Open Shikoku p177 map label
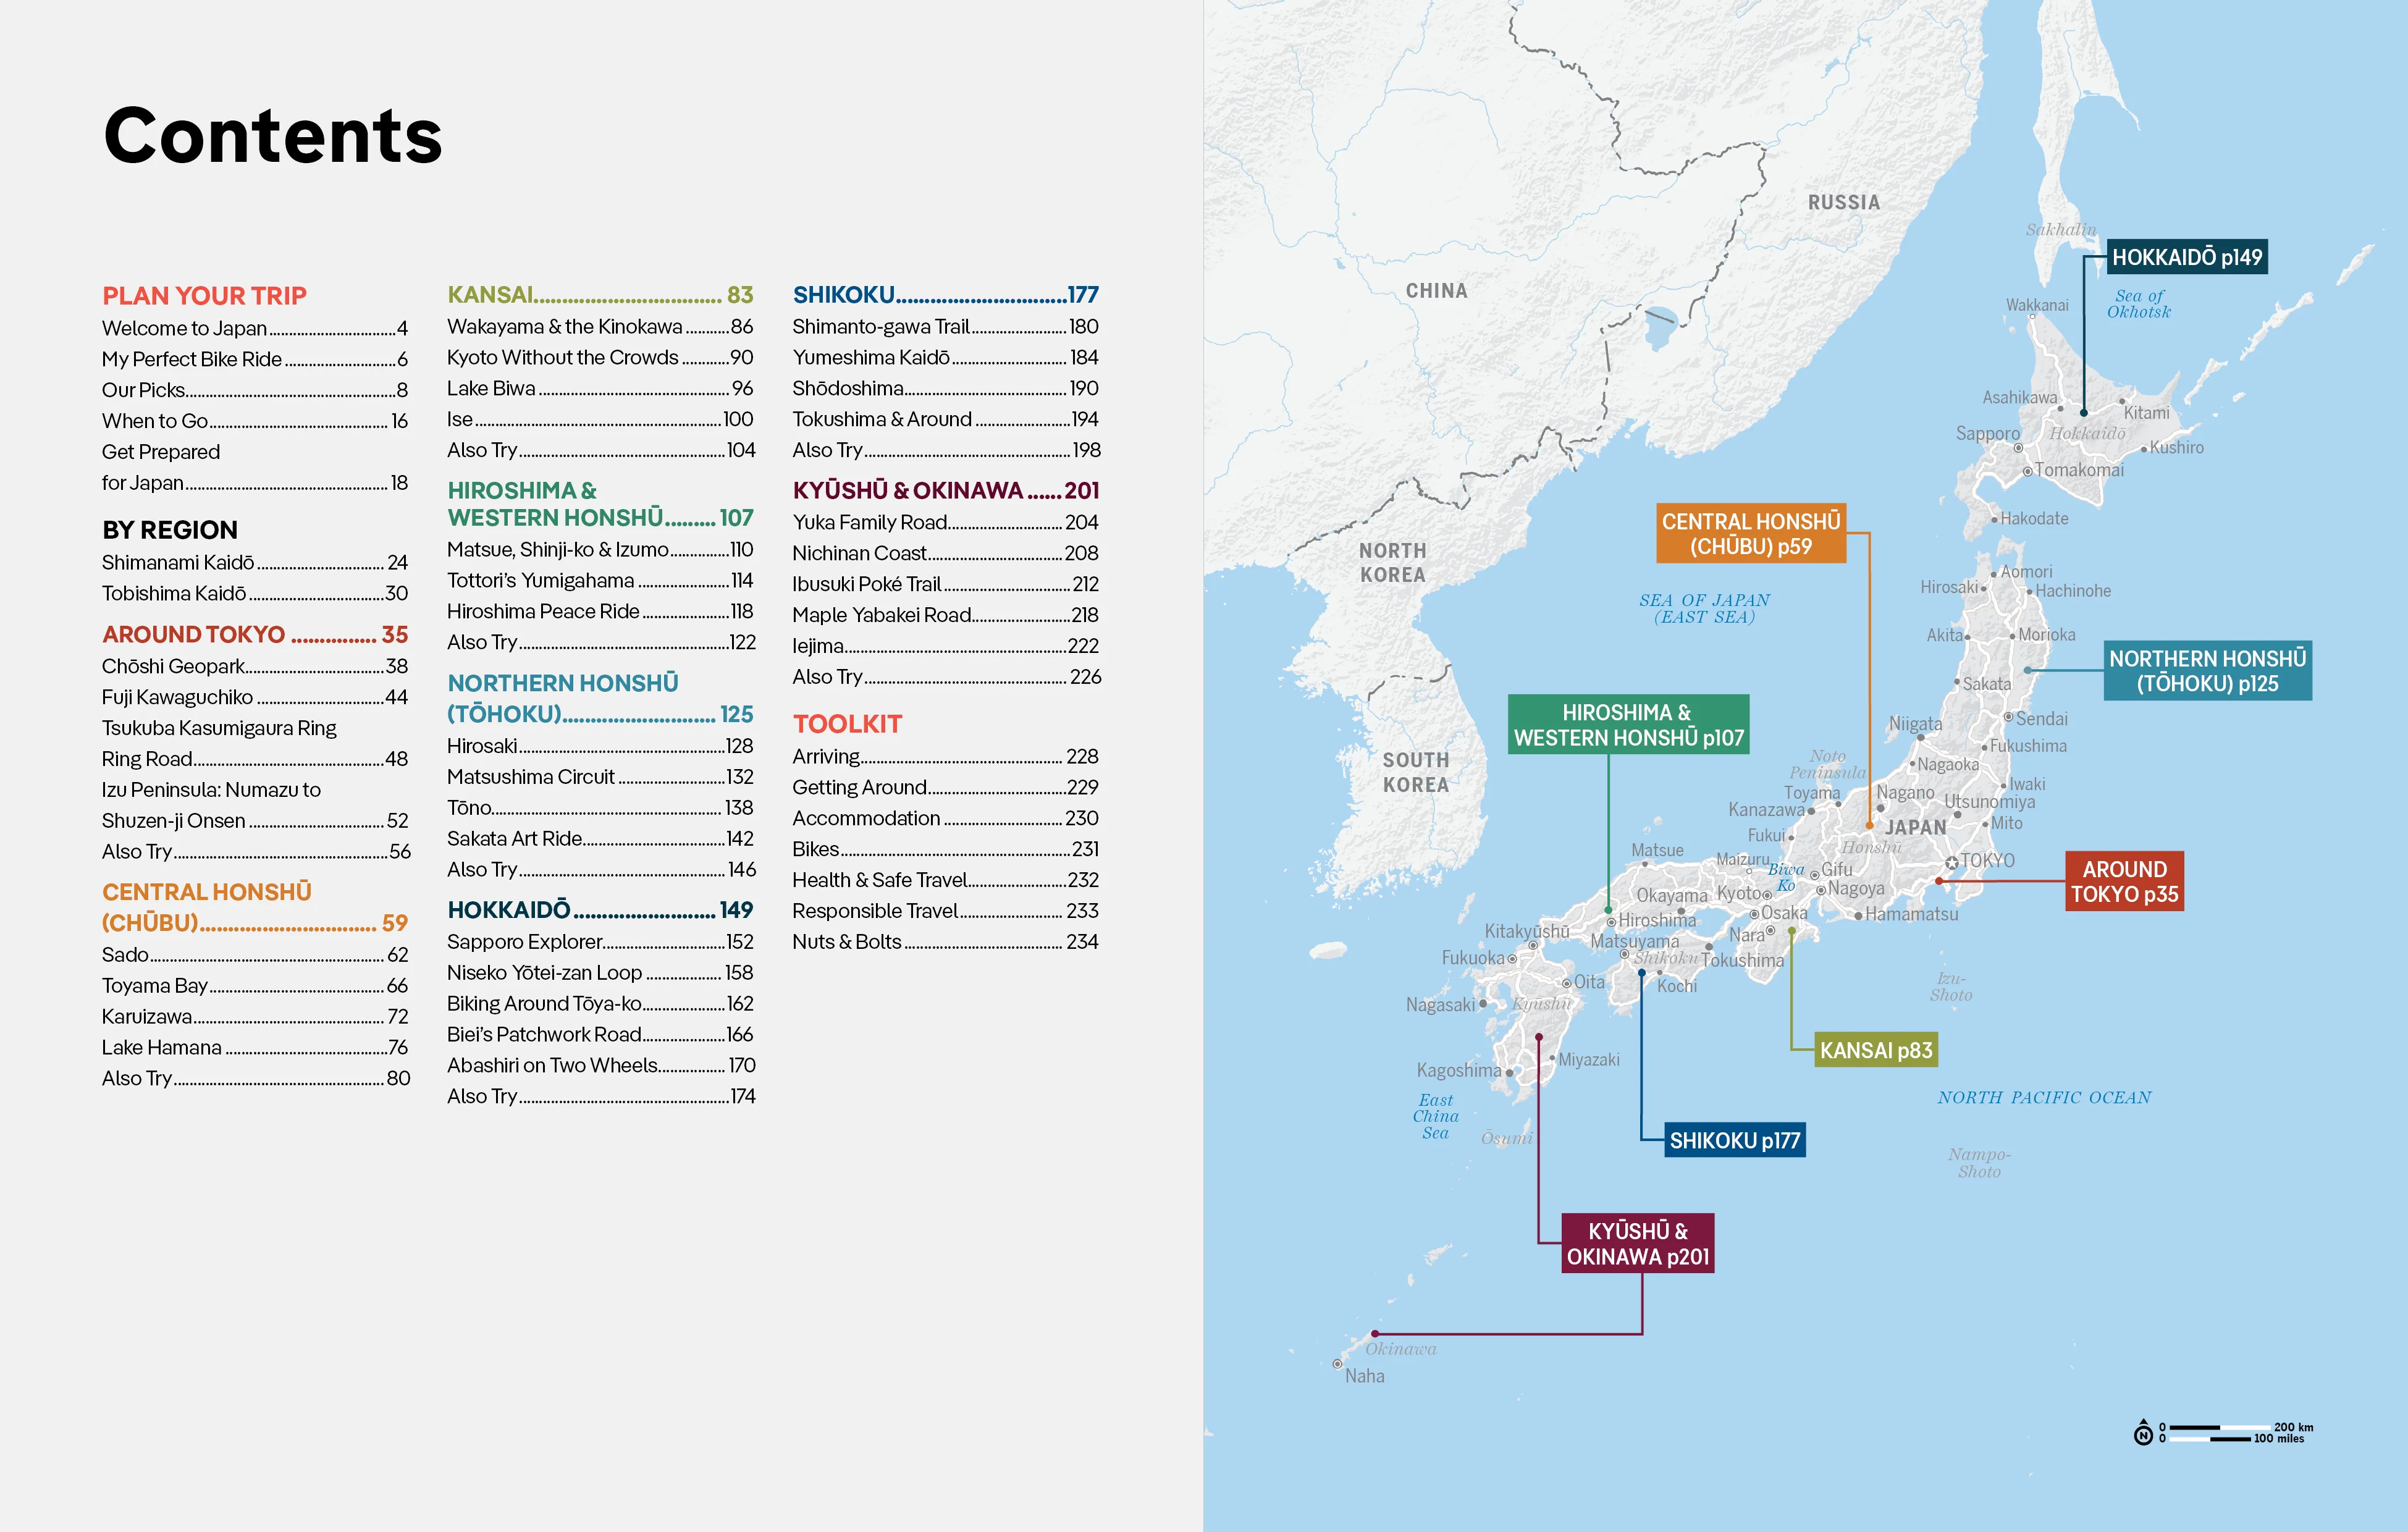 pyautogui.click(x=1734, y=1140)
